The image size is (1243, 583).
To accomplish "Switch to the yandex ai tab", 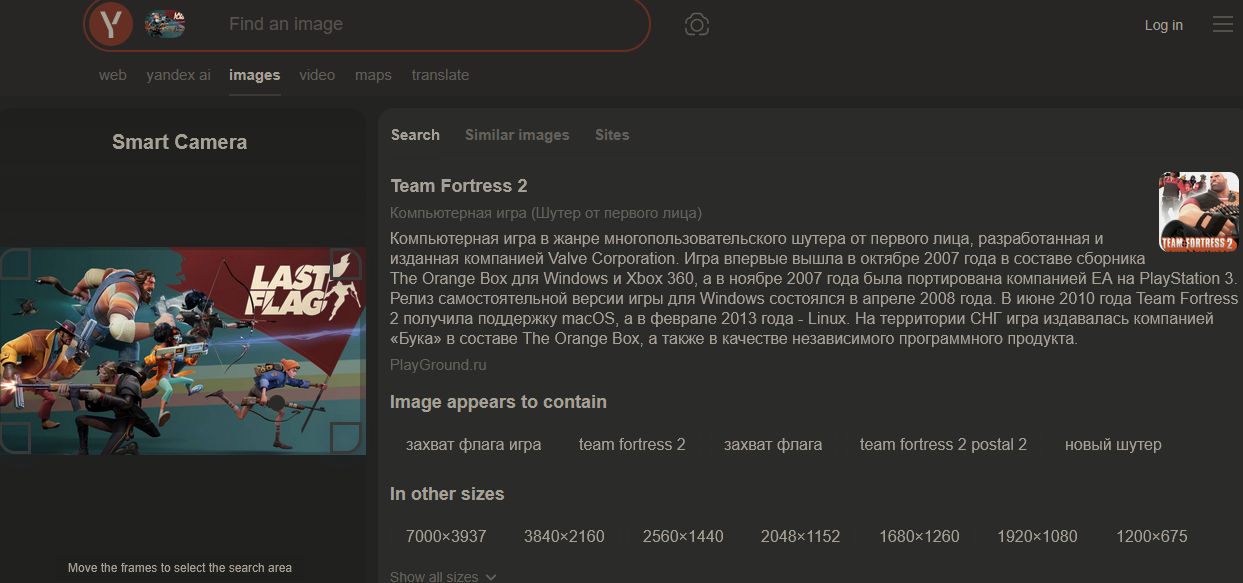I will point(178,75).
